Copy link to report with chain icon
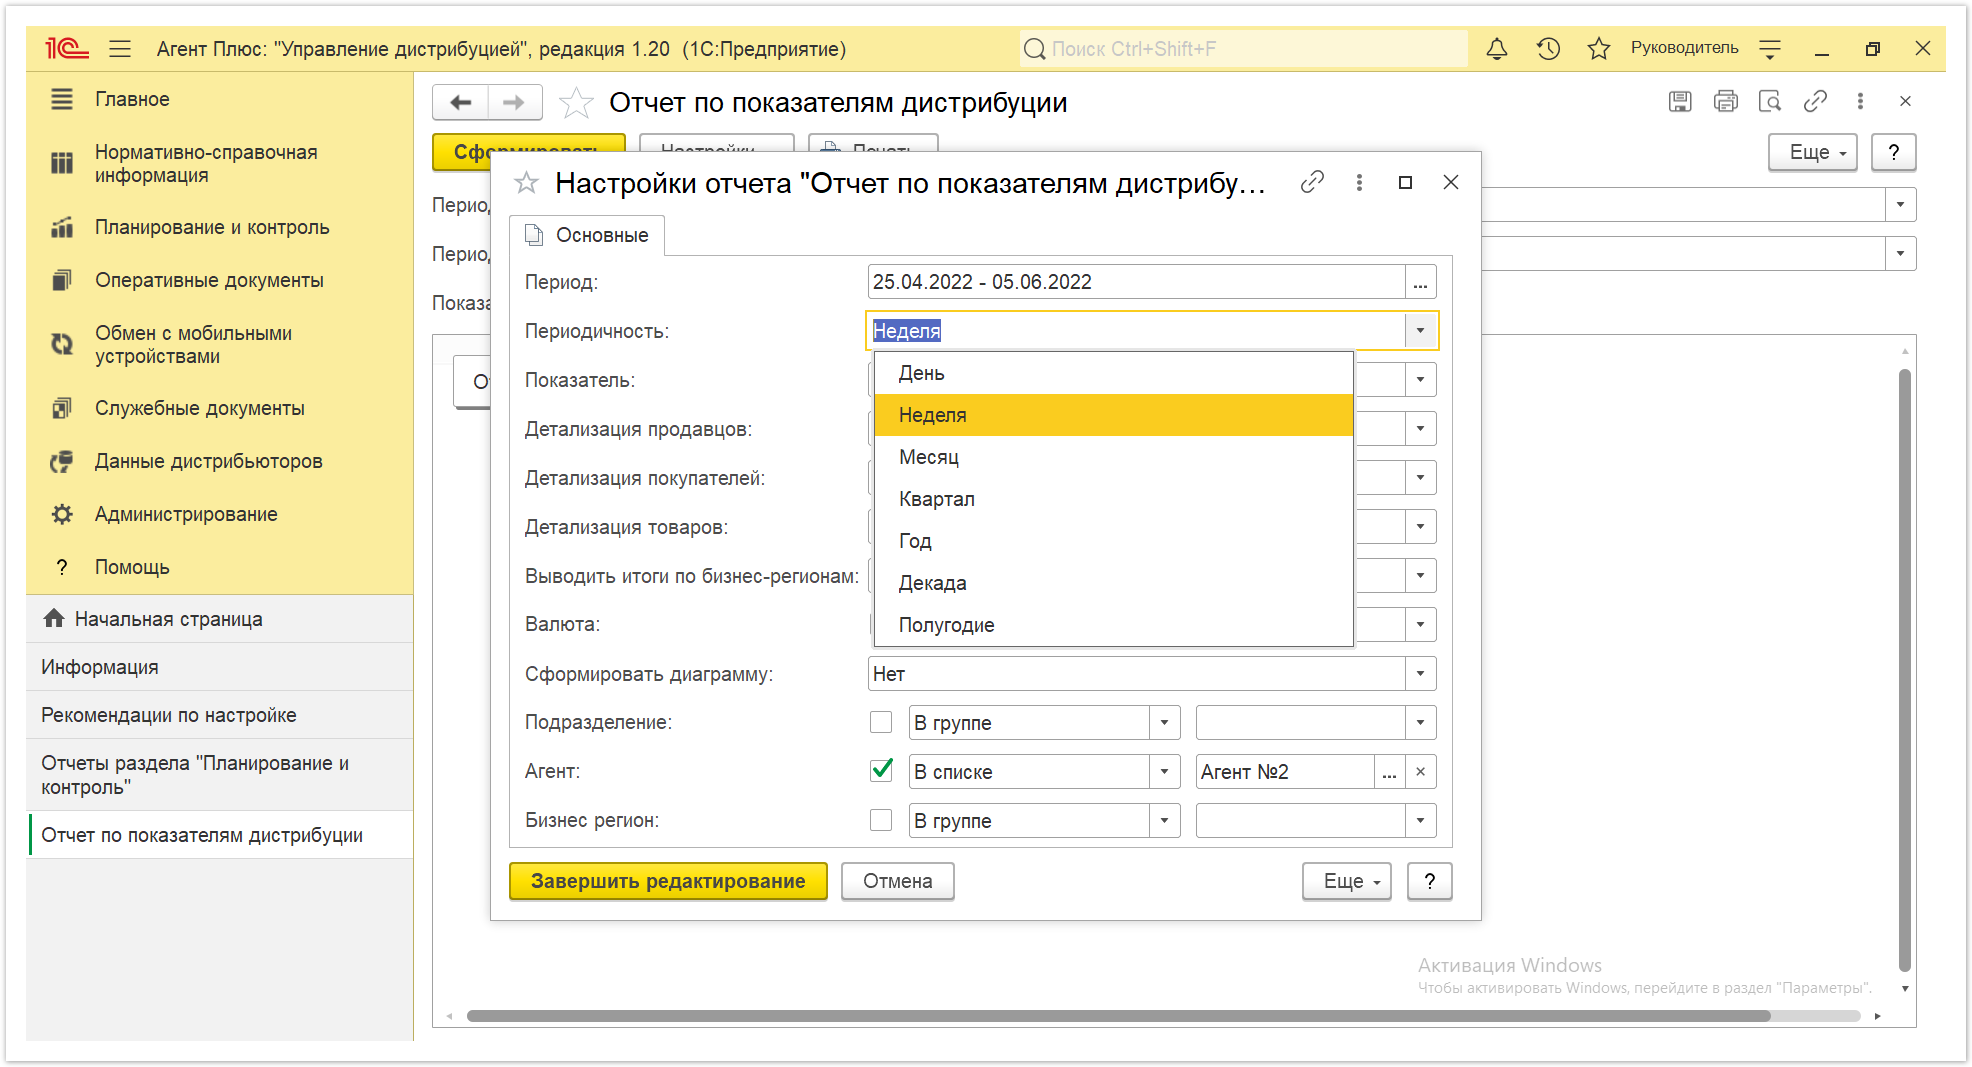Viewport: 1972px width, 1067px height. pyautogui.click(x=1815, y=101)
